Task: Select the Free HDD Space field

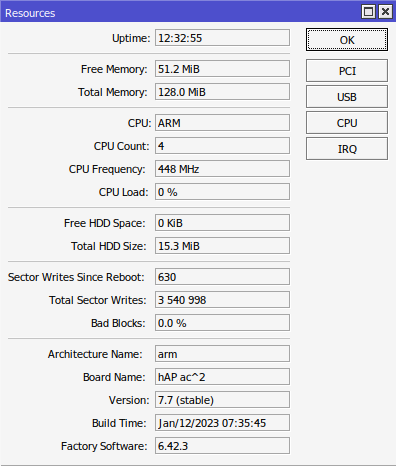Action: [222, 223]
